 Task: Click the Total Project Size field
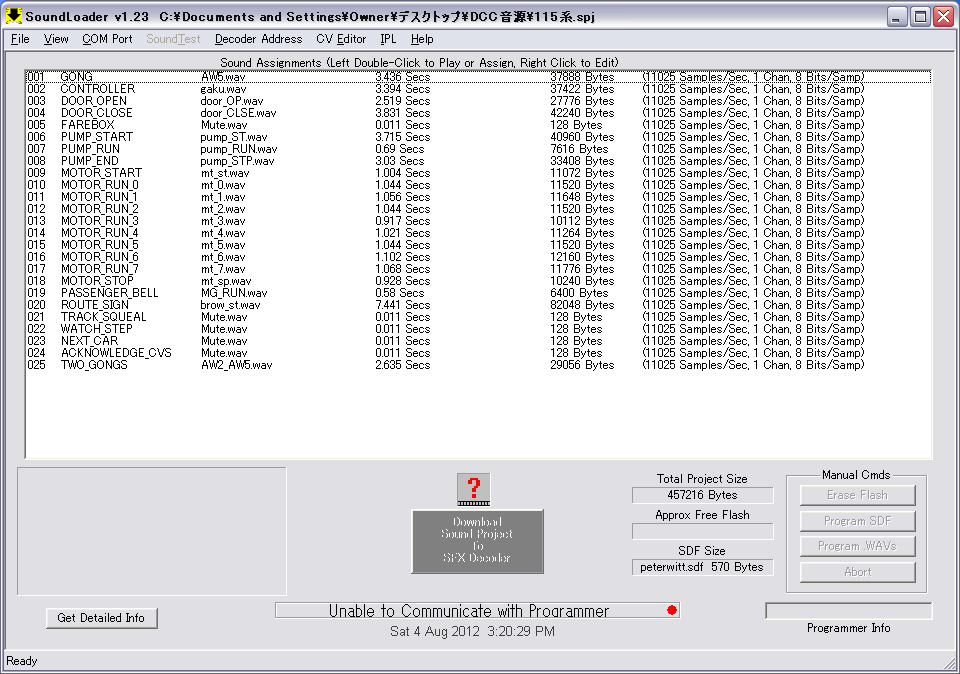pyautogui.click(x=702, y=495)
